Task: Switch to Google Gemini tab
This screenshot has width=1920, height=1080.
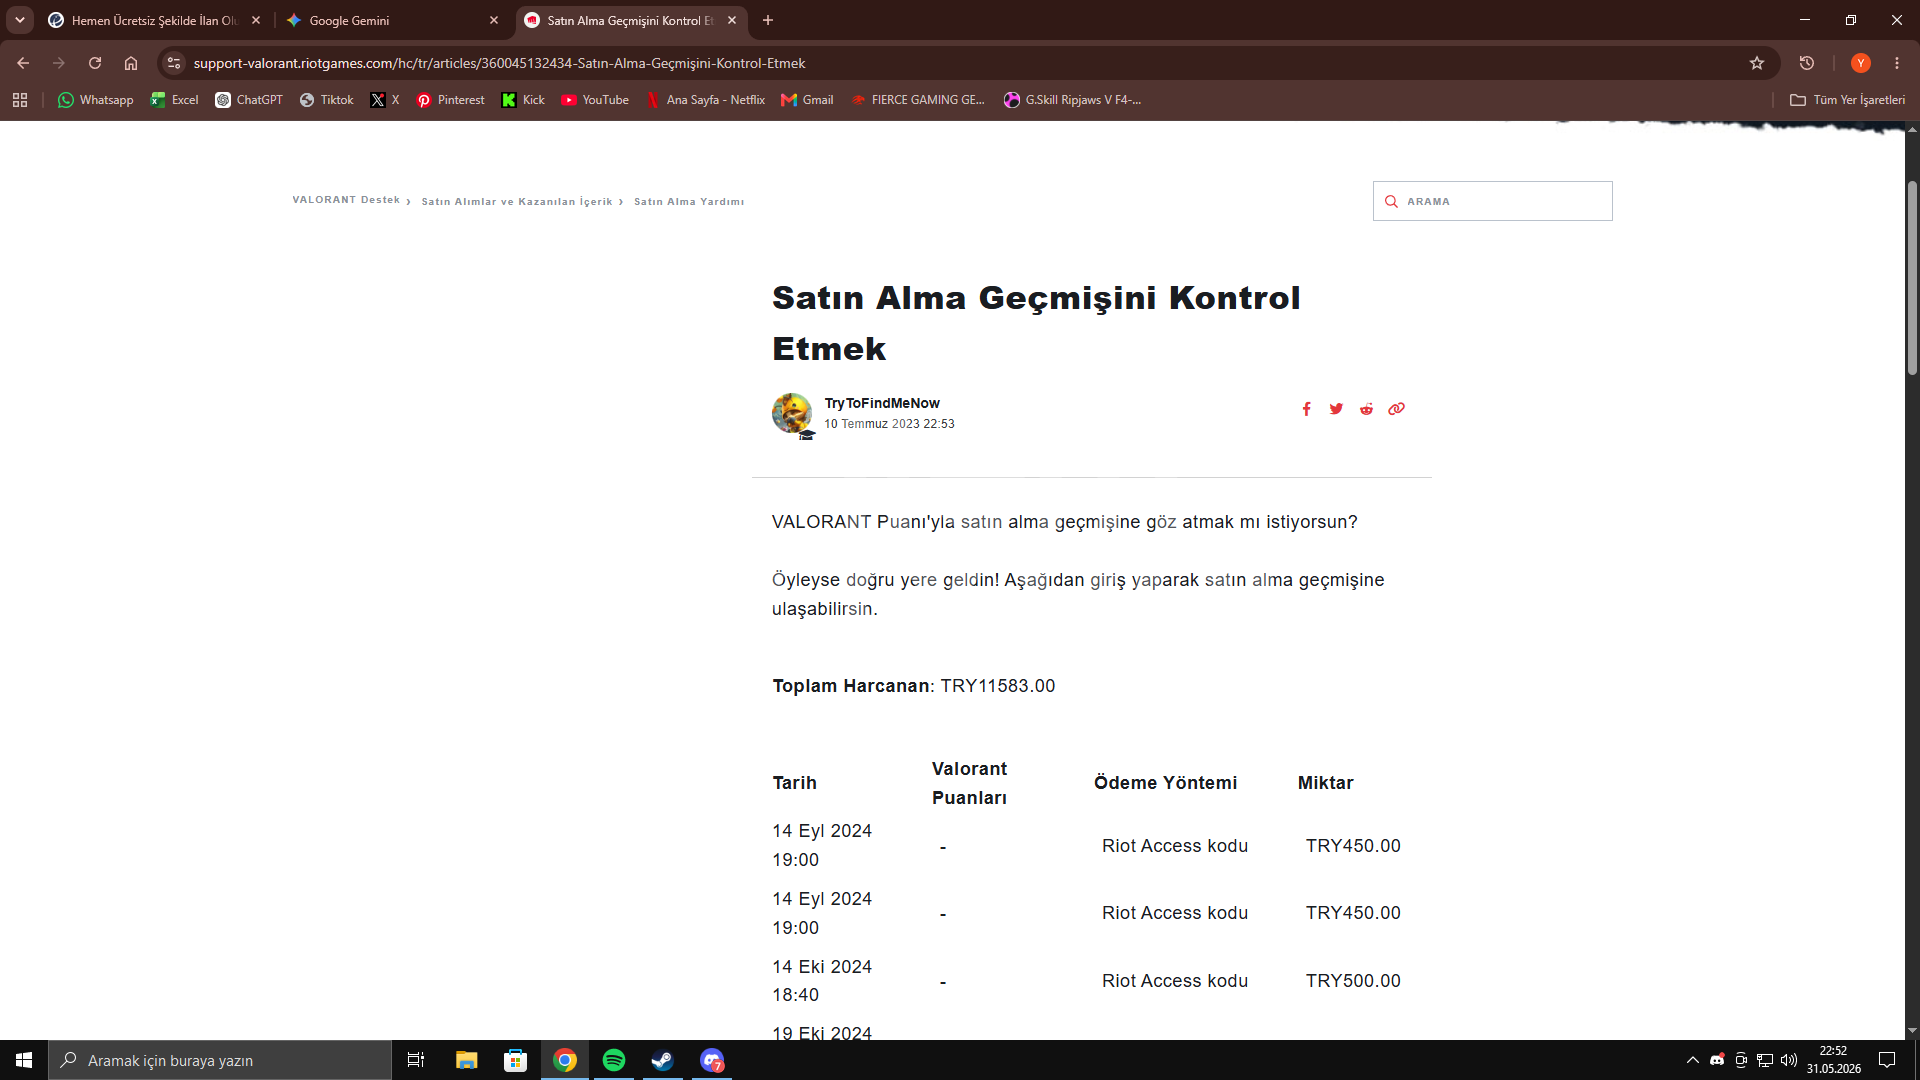Action: pos(392,20)
